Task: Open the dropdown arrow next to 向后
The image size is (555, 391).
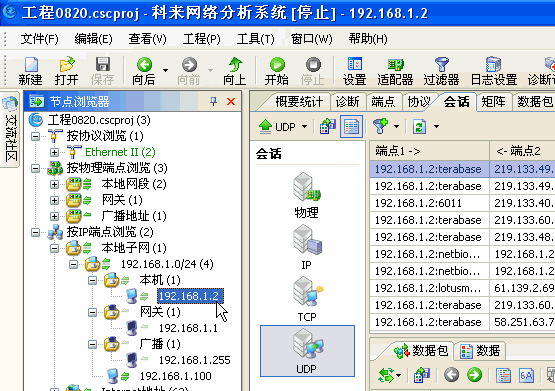Action: click(x=165, y=70)
